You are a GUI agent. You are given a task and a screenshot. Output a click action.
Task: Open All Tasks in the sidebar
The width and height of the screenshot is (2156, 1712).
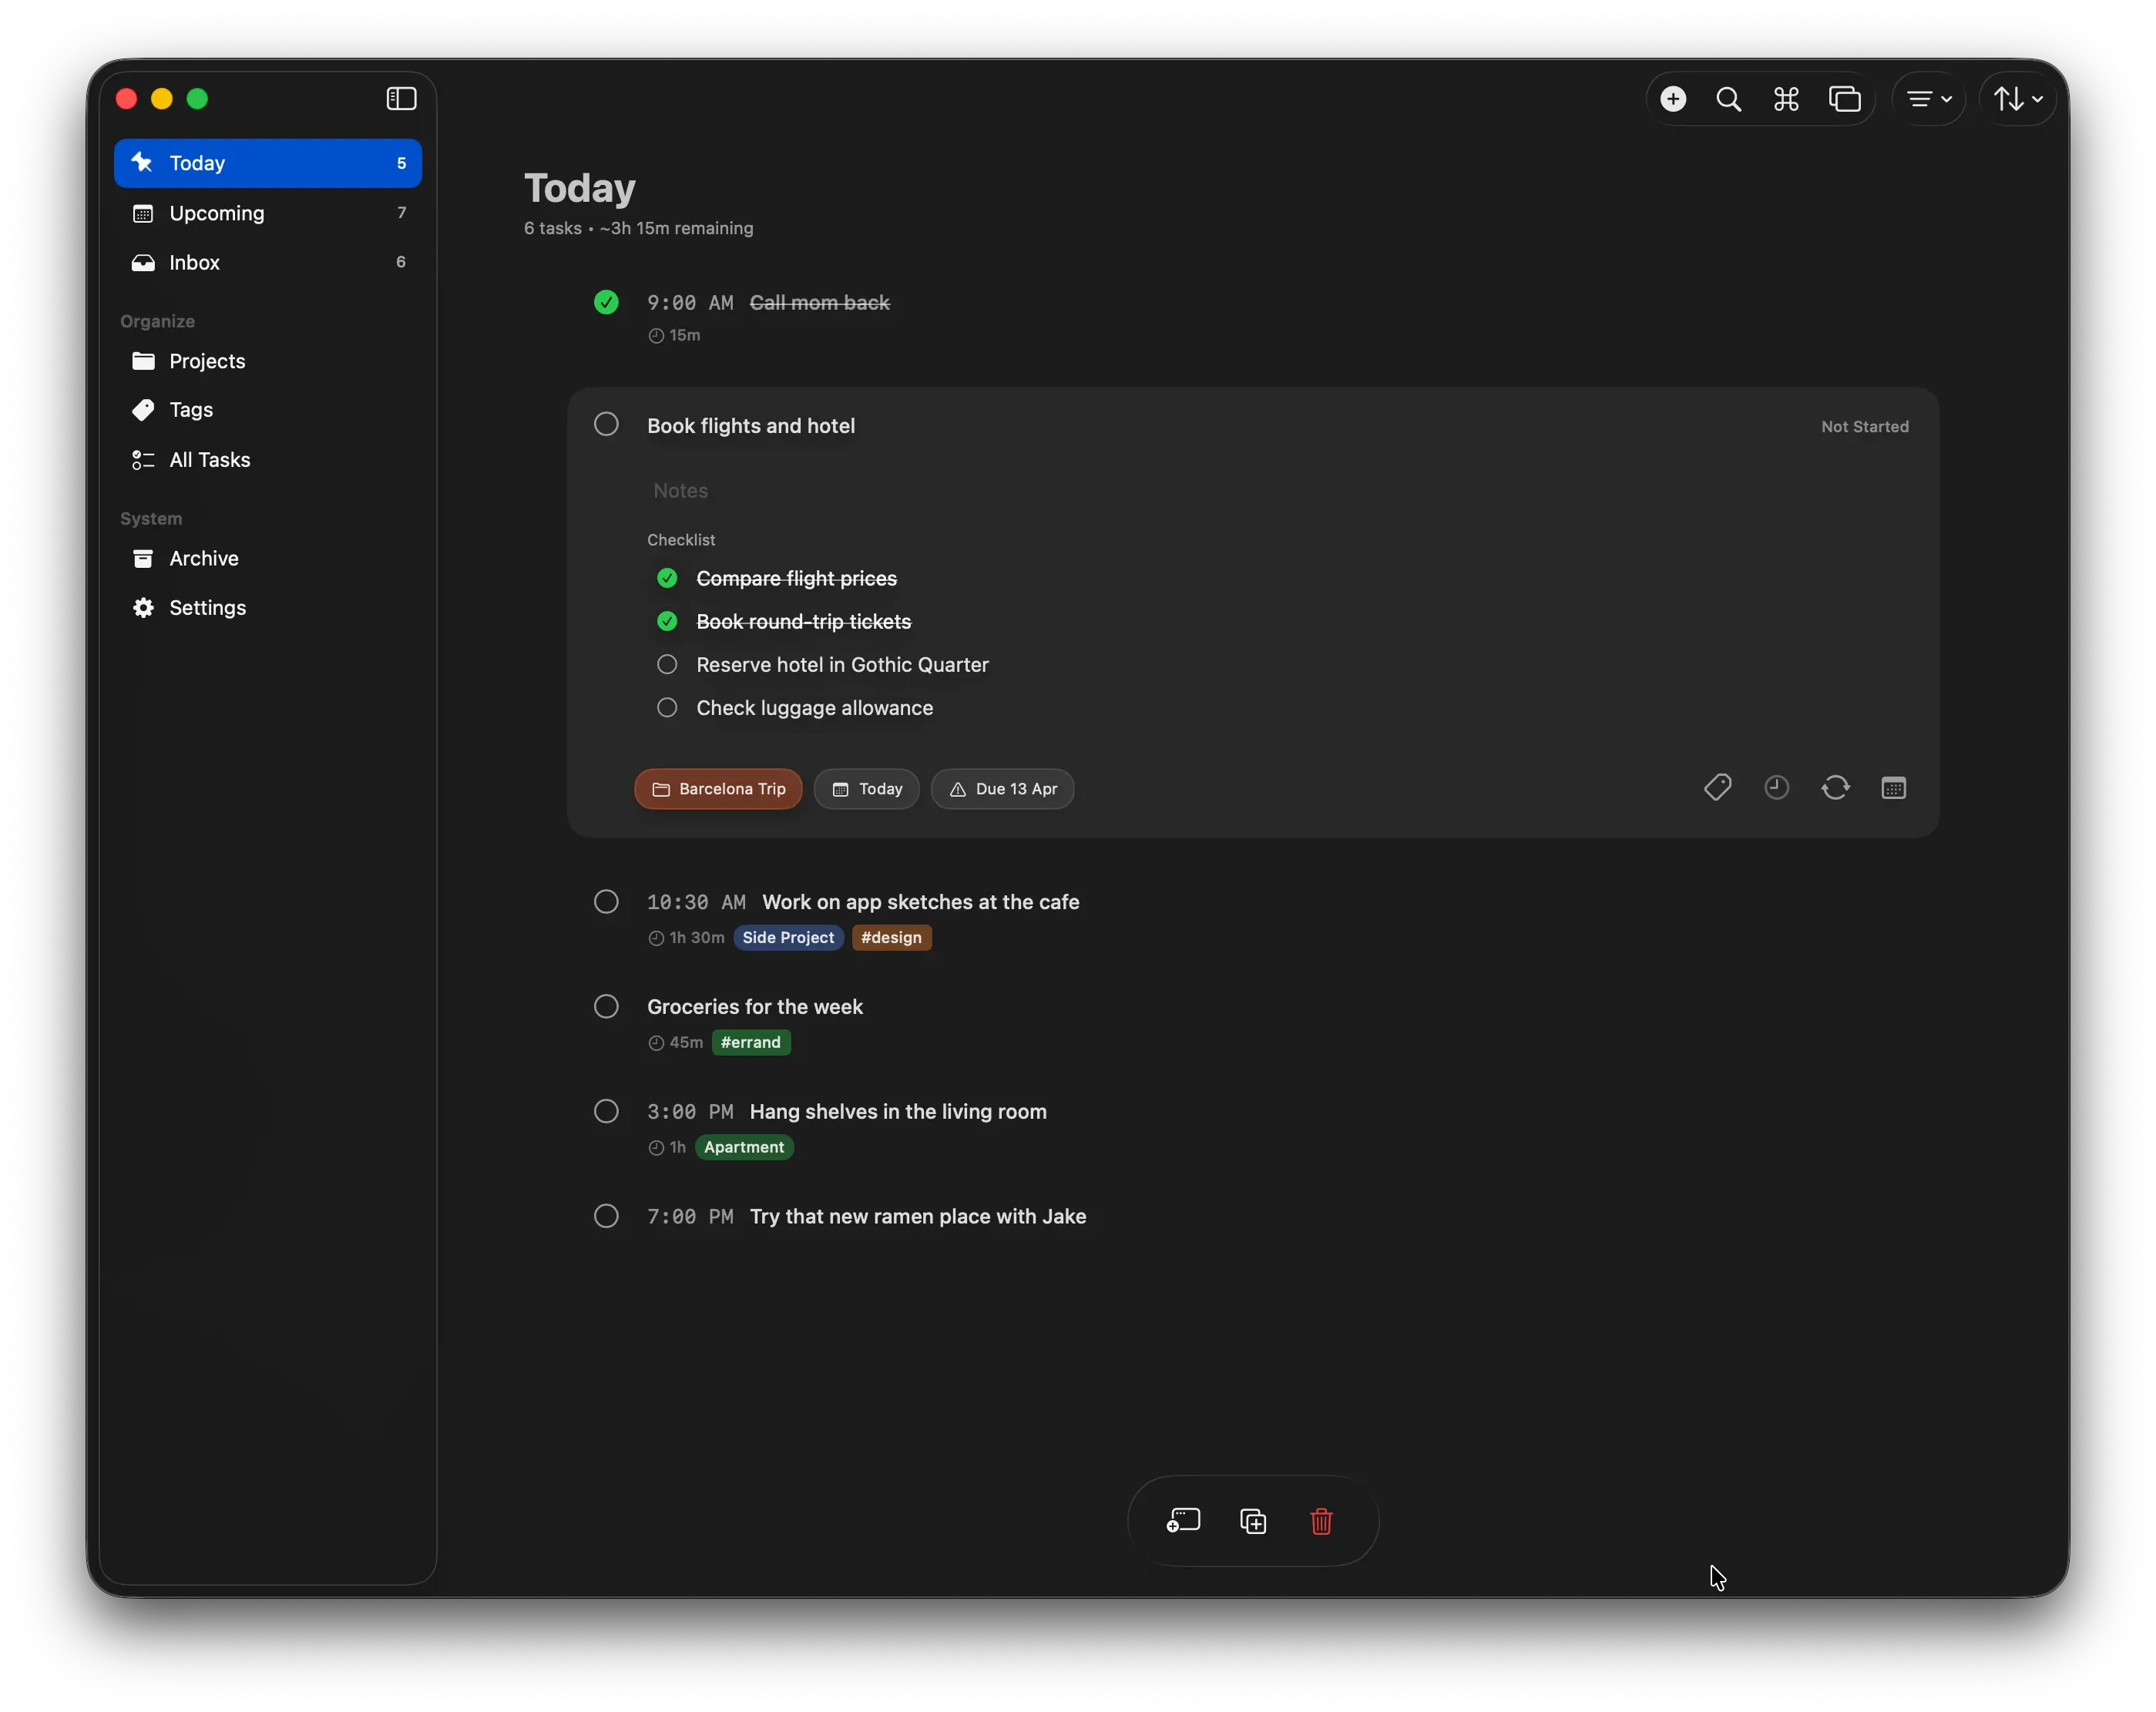pos(268,459)
